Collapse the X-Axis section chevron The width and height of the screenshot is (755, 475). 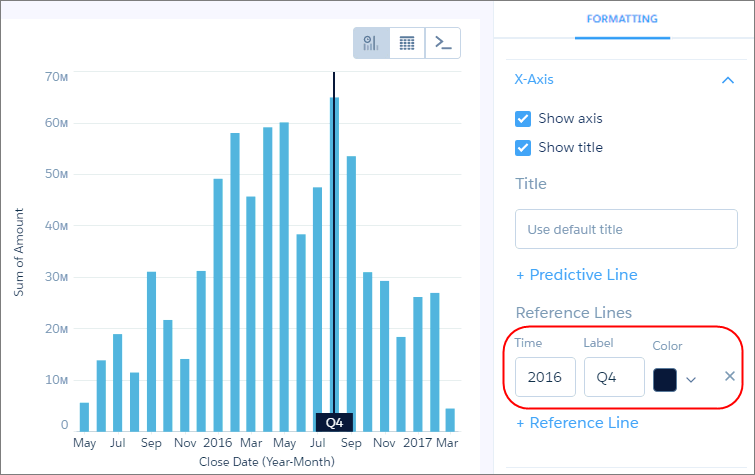727,80
